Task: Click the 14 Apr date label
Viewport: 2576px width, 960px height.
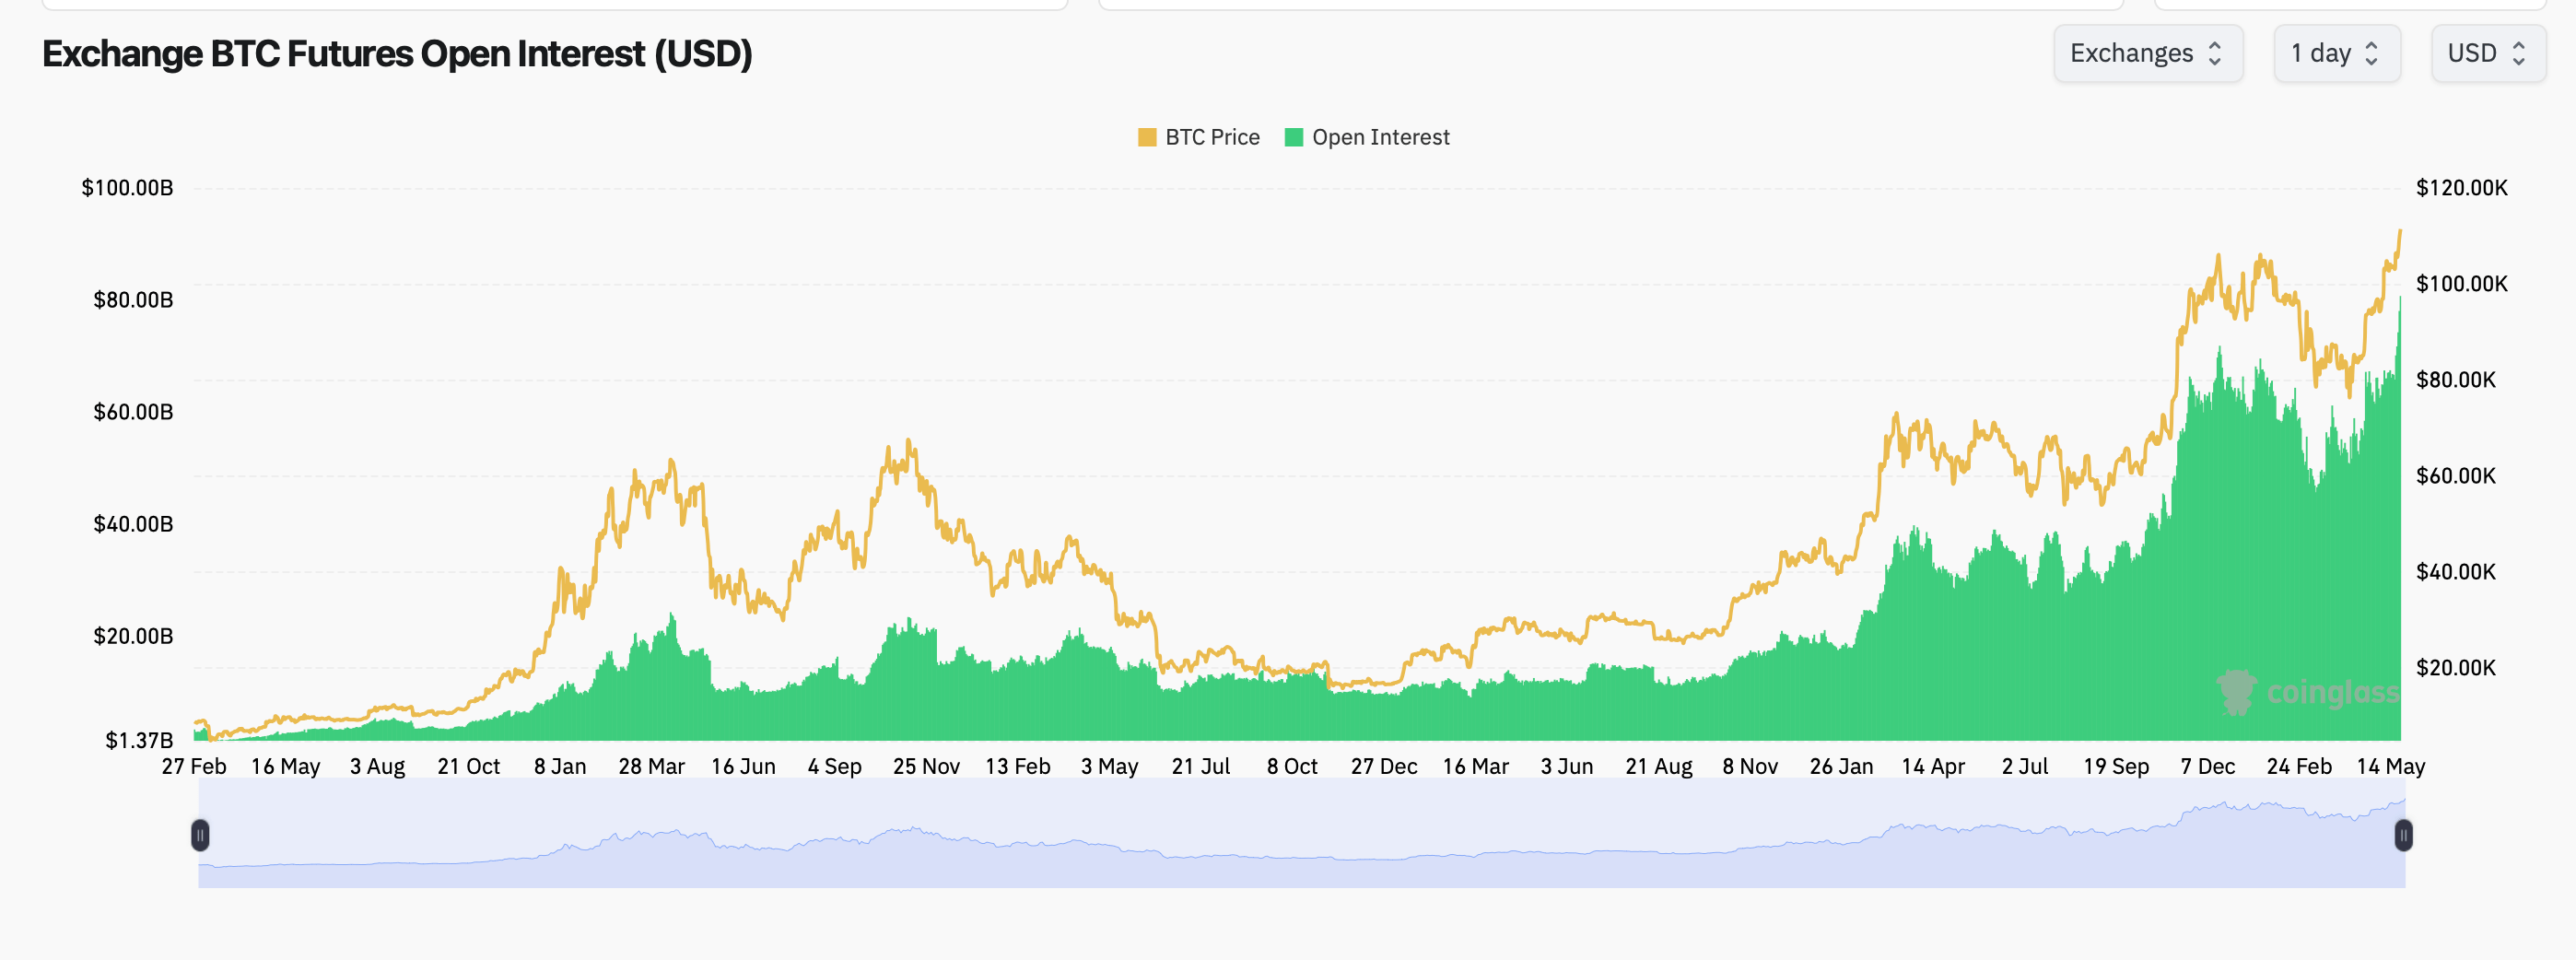Action: point(1933,766)
